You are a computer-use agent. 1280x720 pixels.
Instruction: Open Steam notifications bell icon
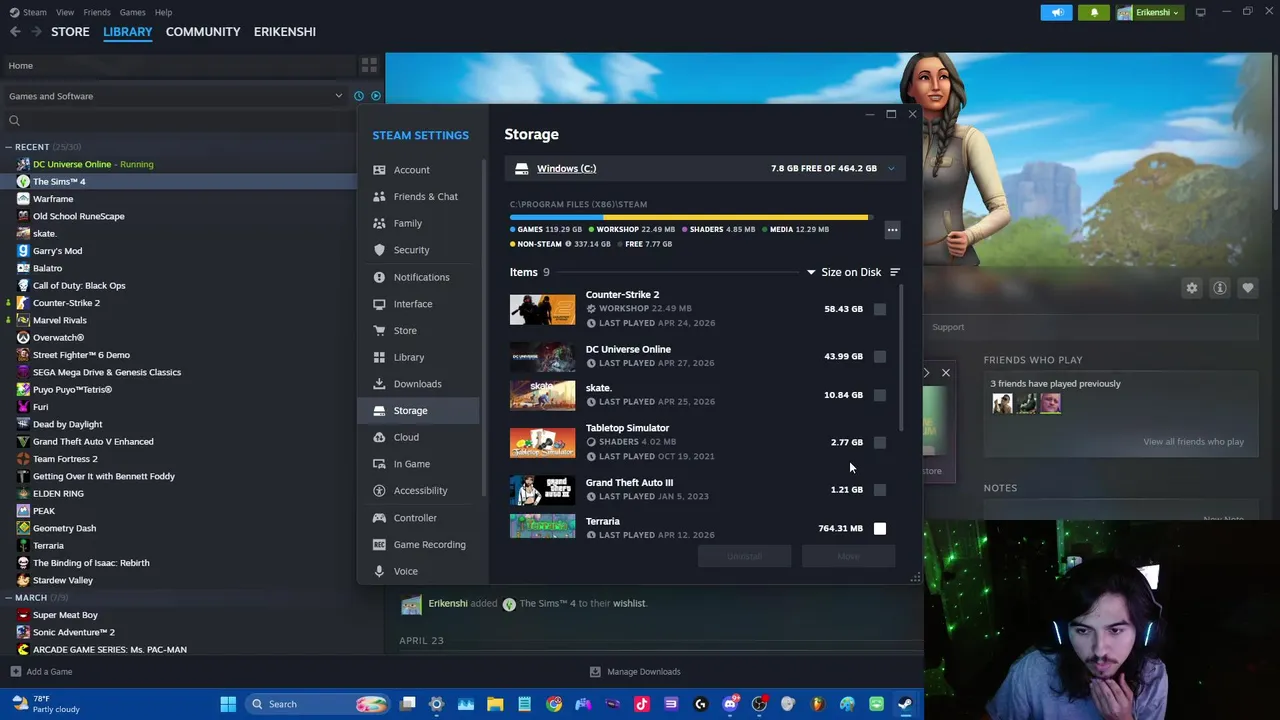1094,12
